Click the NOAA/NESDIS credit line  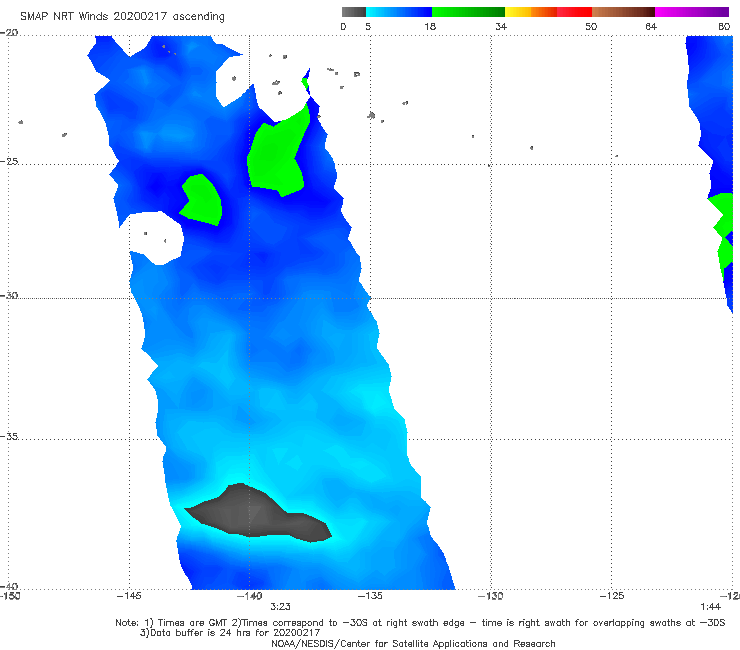click(413, 643)
